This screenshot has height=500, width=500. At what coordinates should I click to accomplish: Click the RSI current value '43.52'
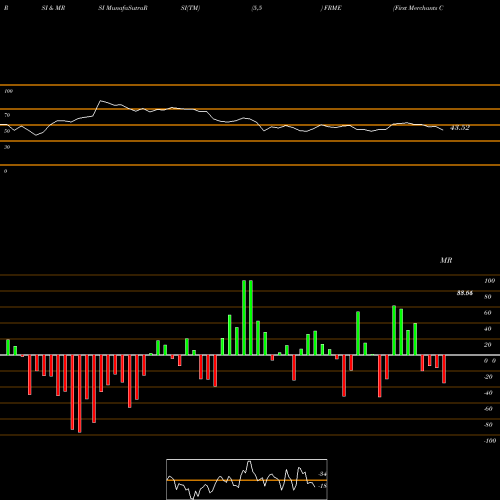pos(460,128)
